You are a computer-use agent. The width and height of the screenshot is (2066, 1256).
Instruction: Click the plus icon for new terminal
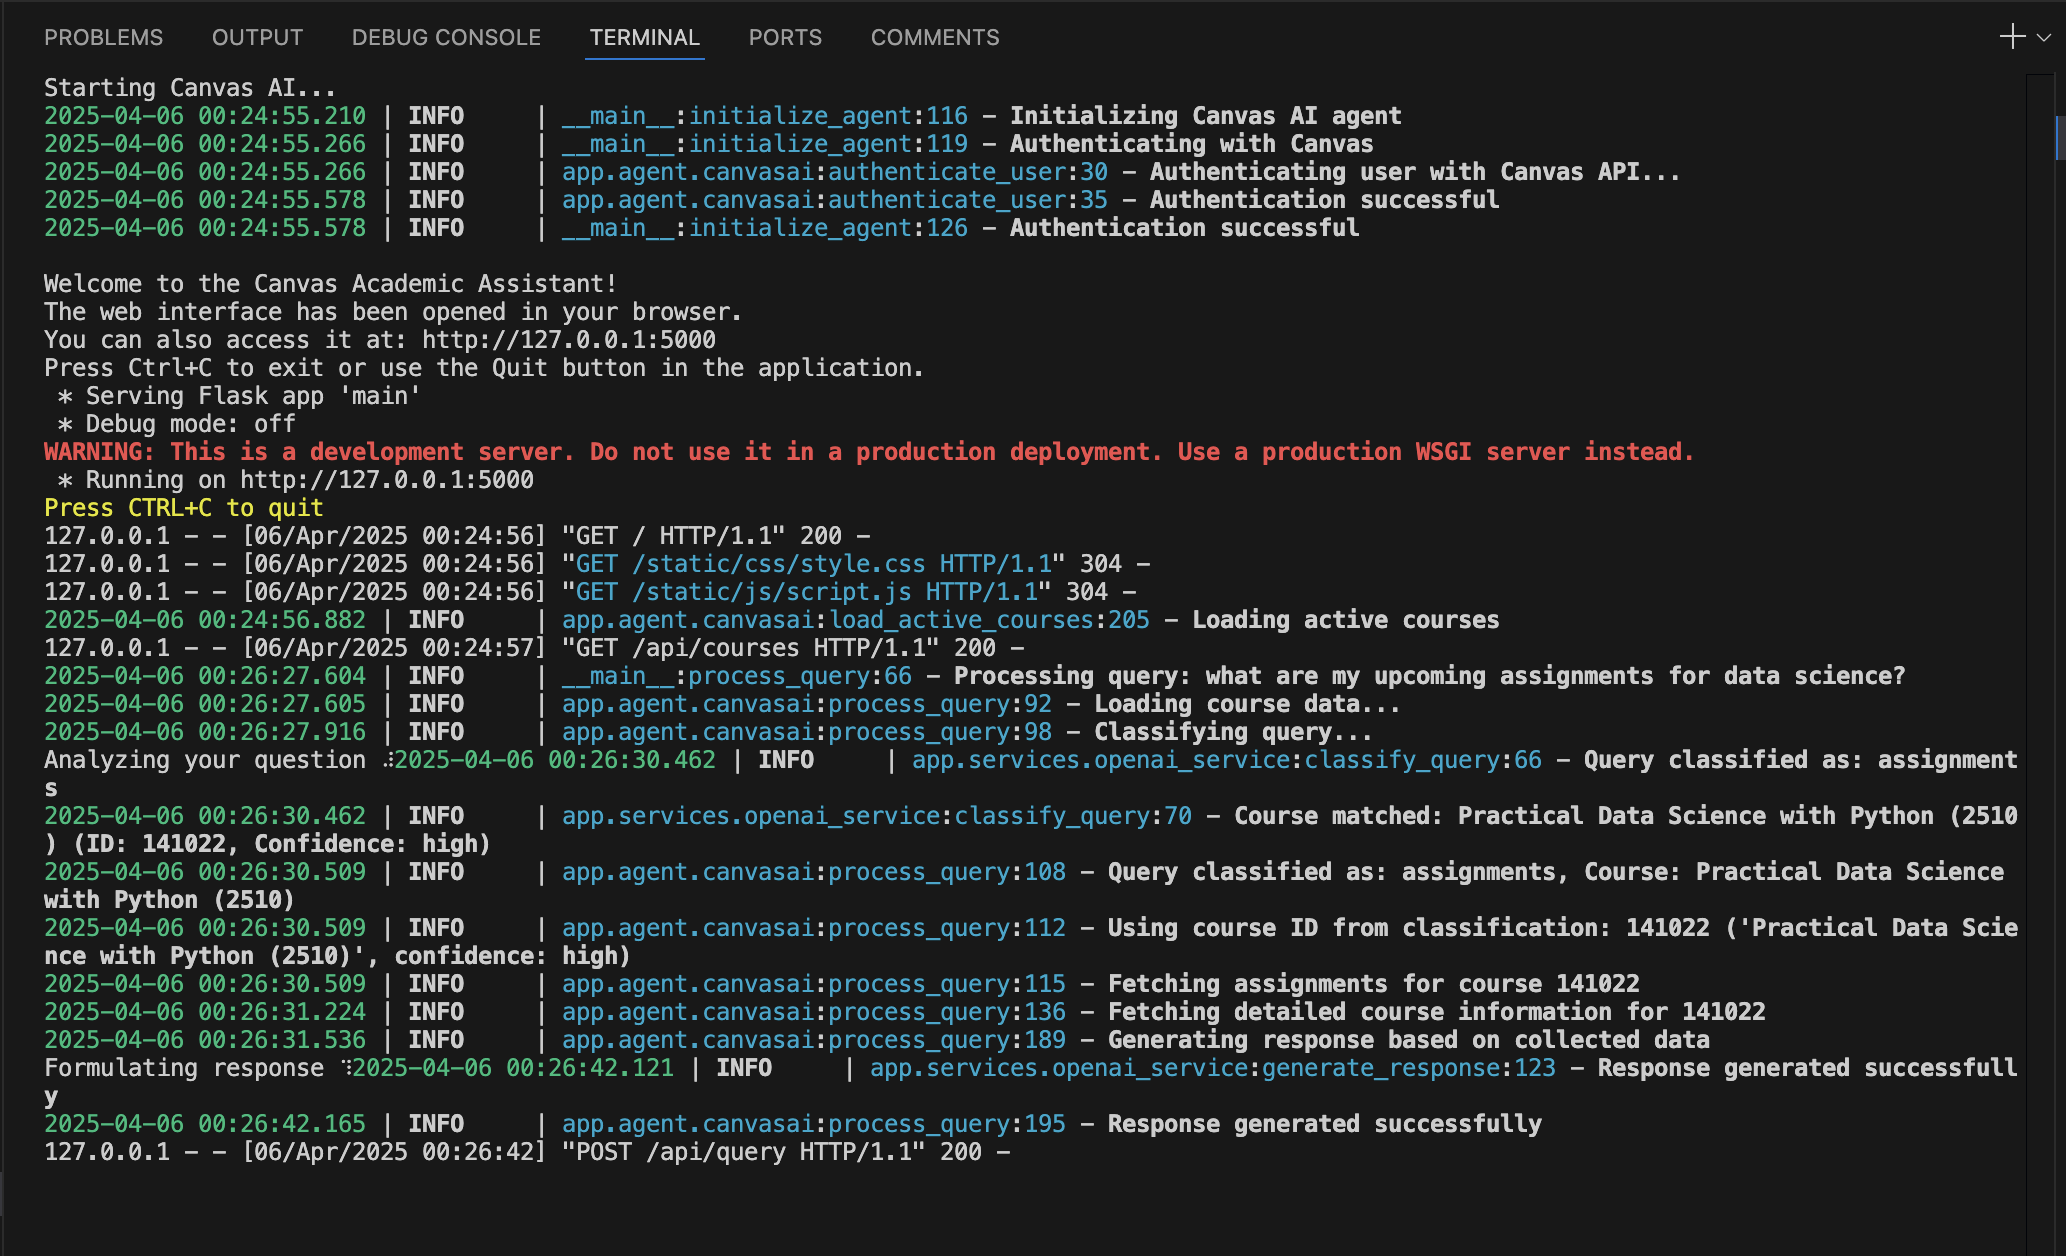click(x=2011, y=37)
